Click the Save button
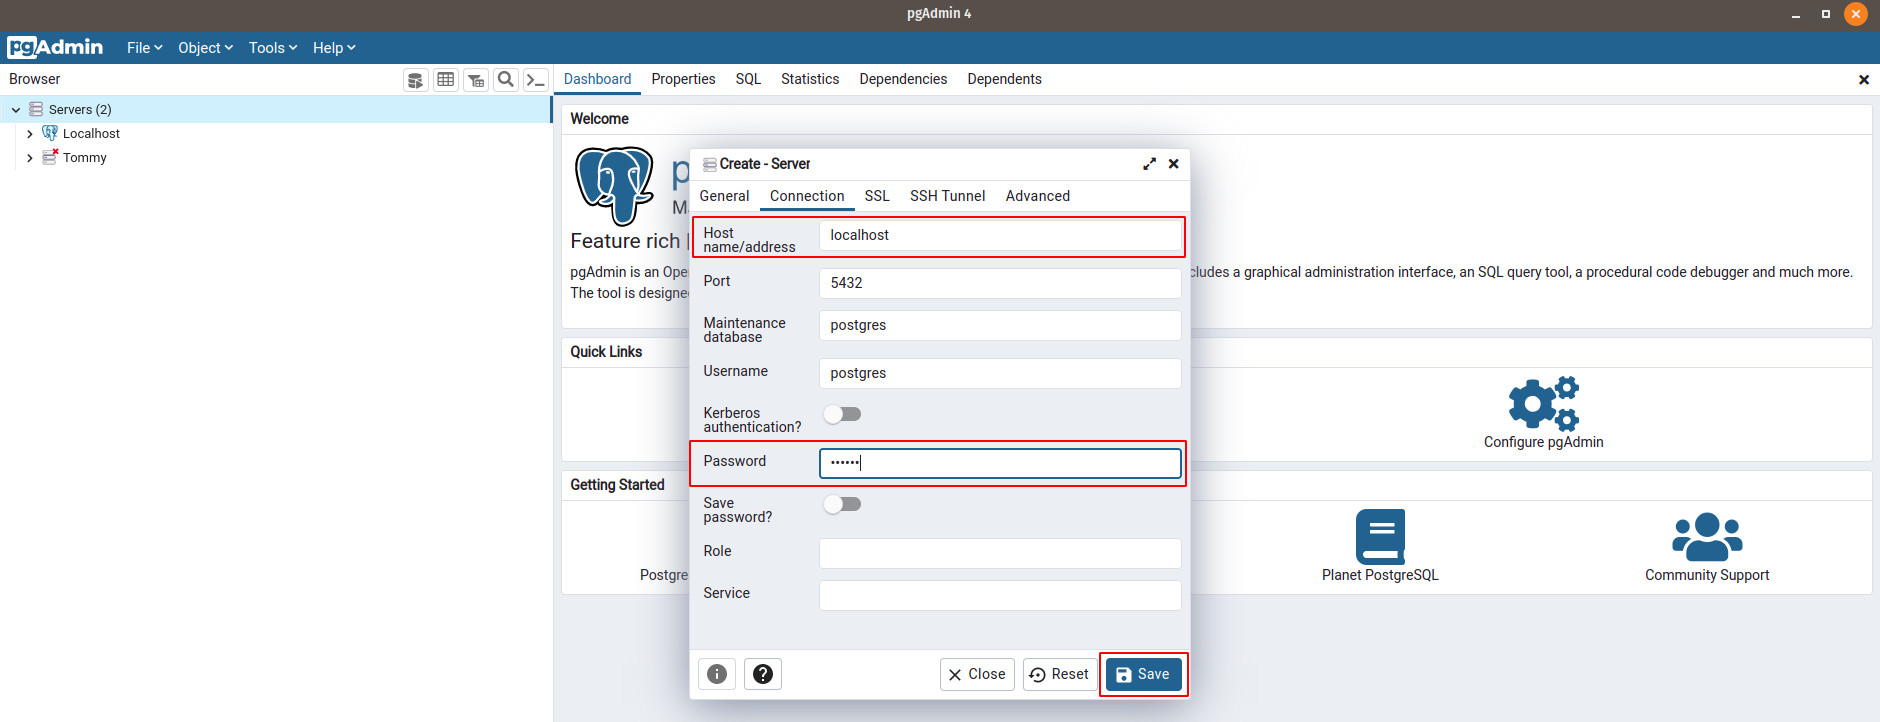 tap(1143, 674)
